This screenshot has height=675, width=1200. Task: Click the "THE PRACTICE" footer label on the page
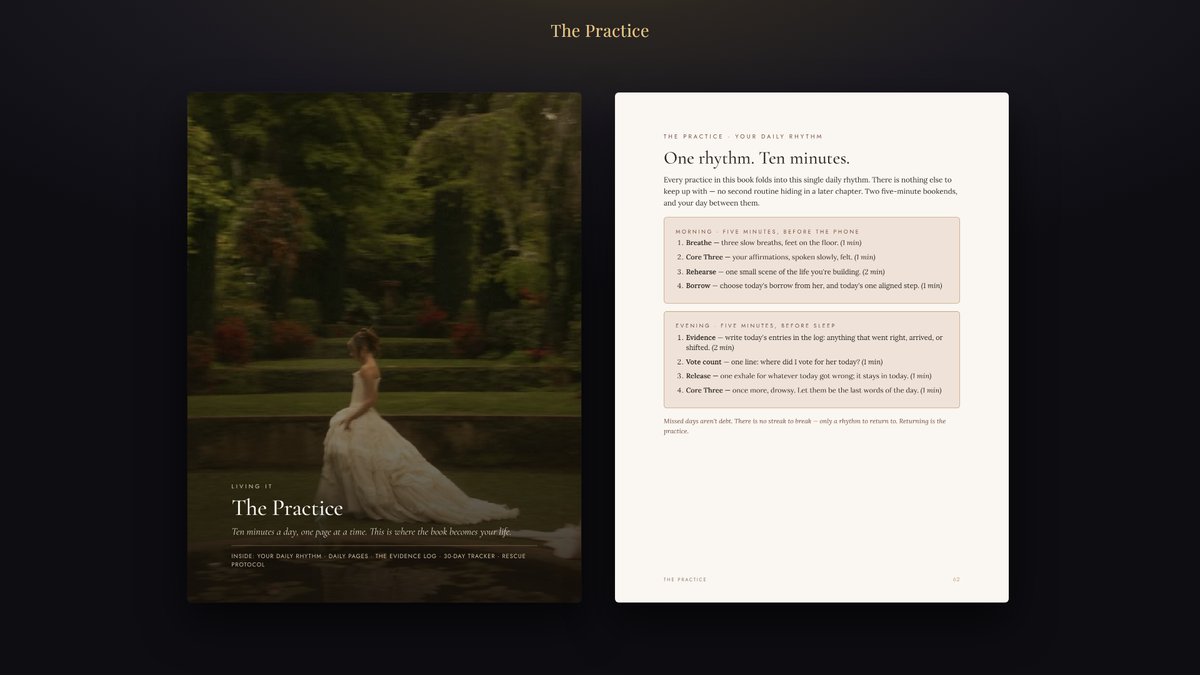[x=685, y=580]
